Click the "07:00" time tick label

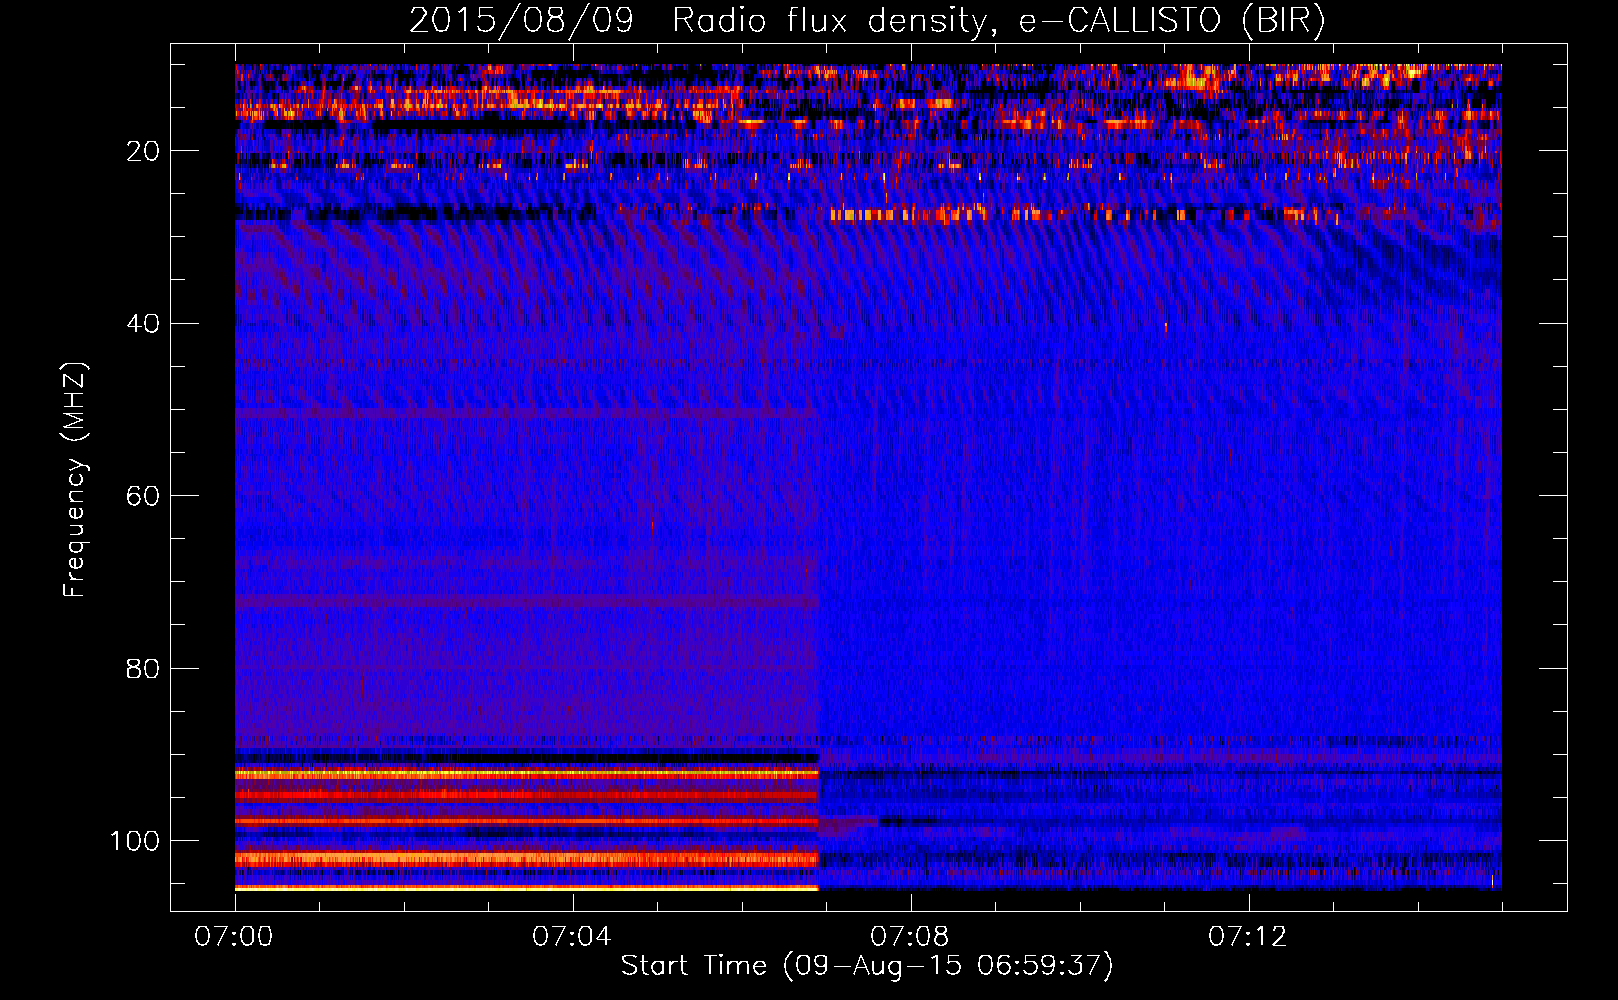pyautogui.click(x=234, y=937)
